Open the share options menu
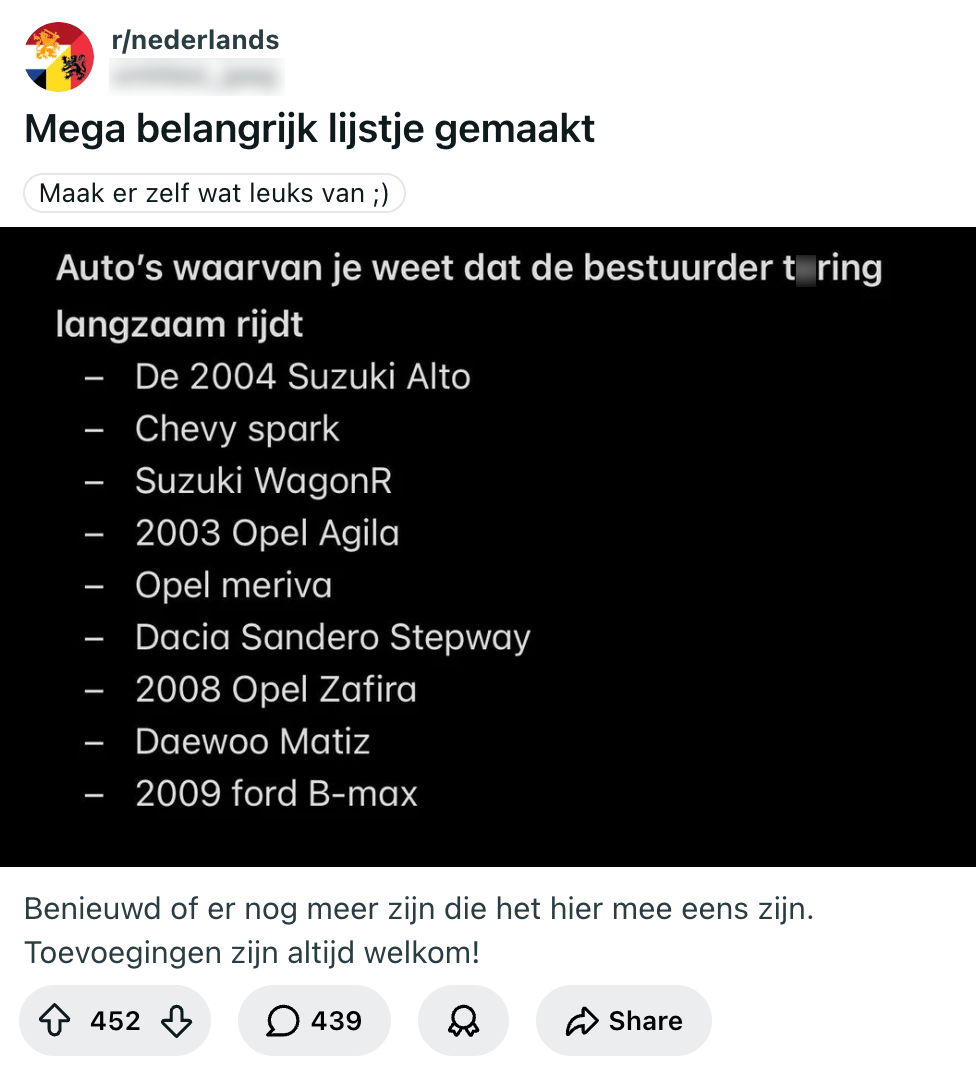Image resolution: width=976 pixels, height=1067 pixels. 623,1021
